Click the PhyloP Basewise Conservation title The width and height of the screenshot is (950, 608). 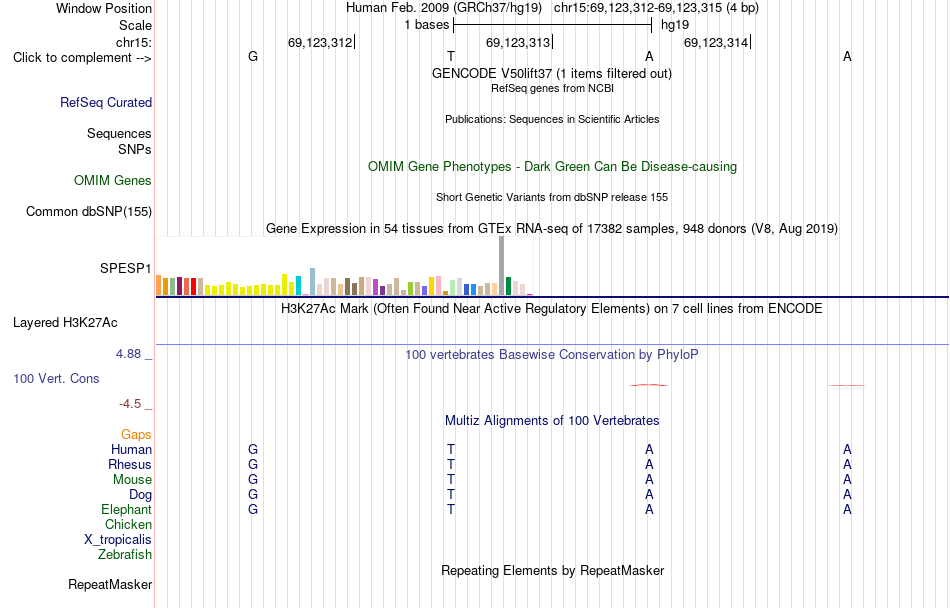pos(552,354)
